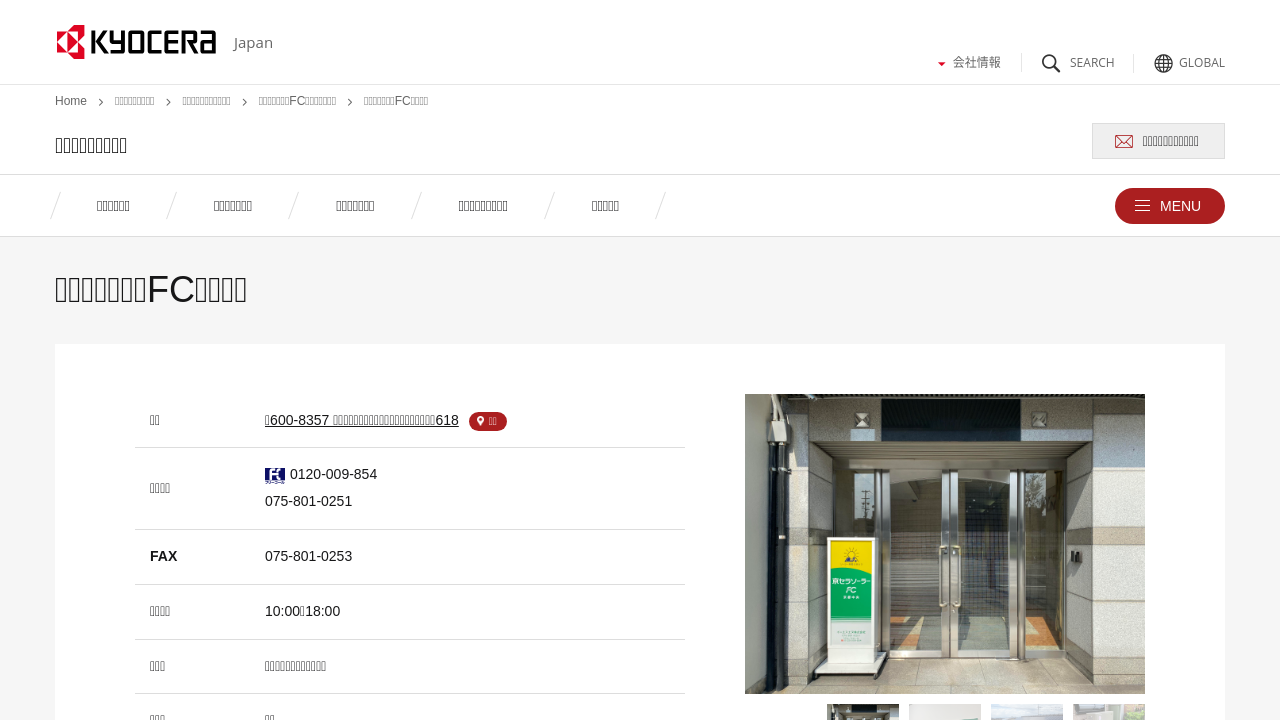Click the large building entrance photo

coord(945,543)
